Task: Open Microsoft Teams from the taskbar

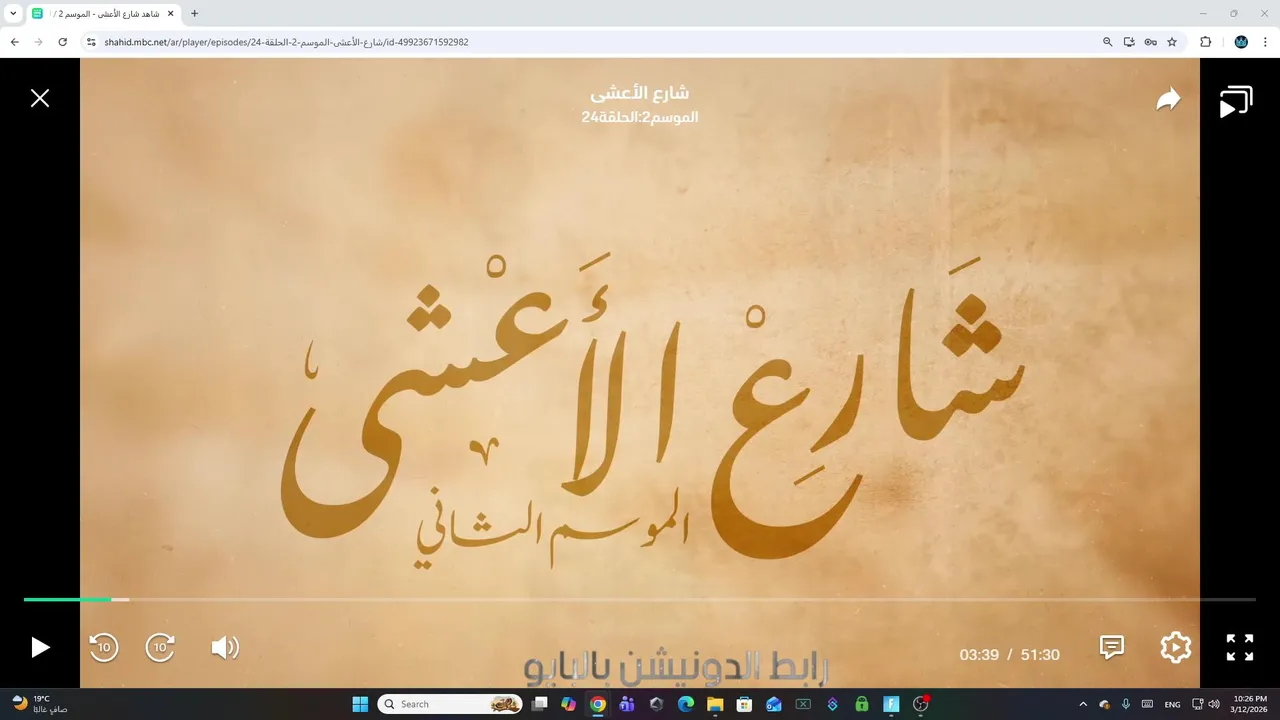Action: 627,704
